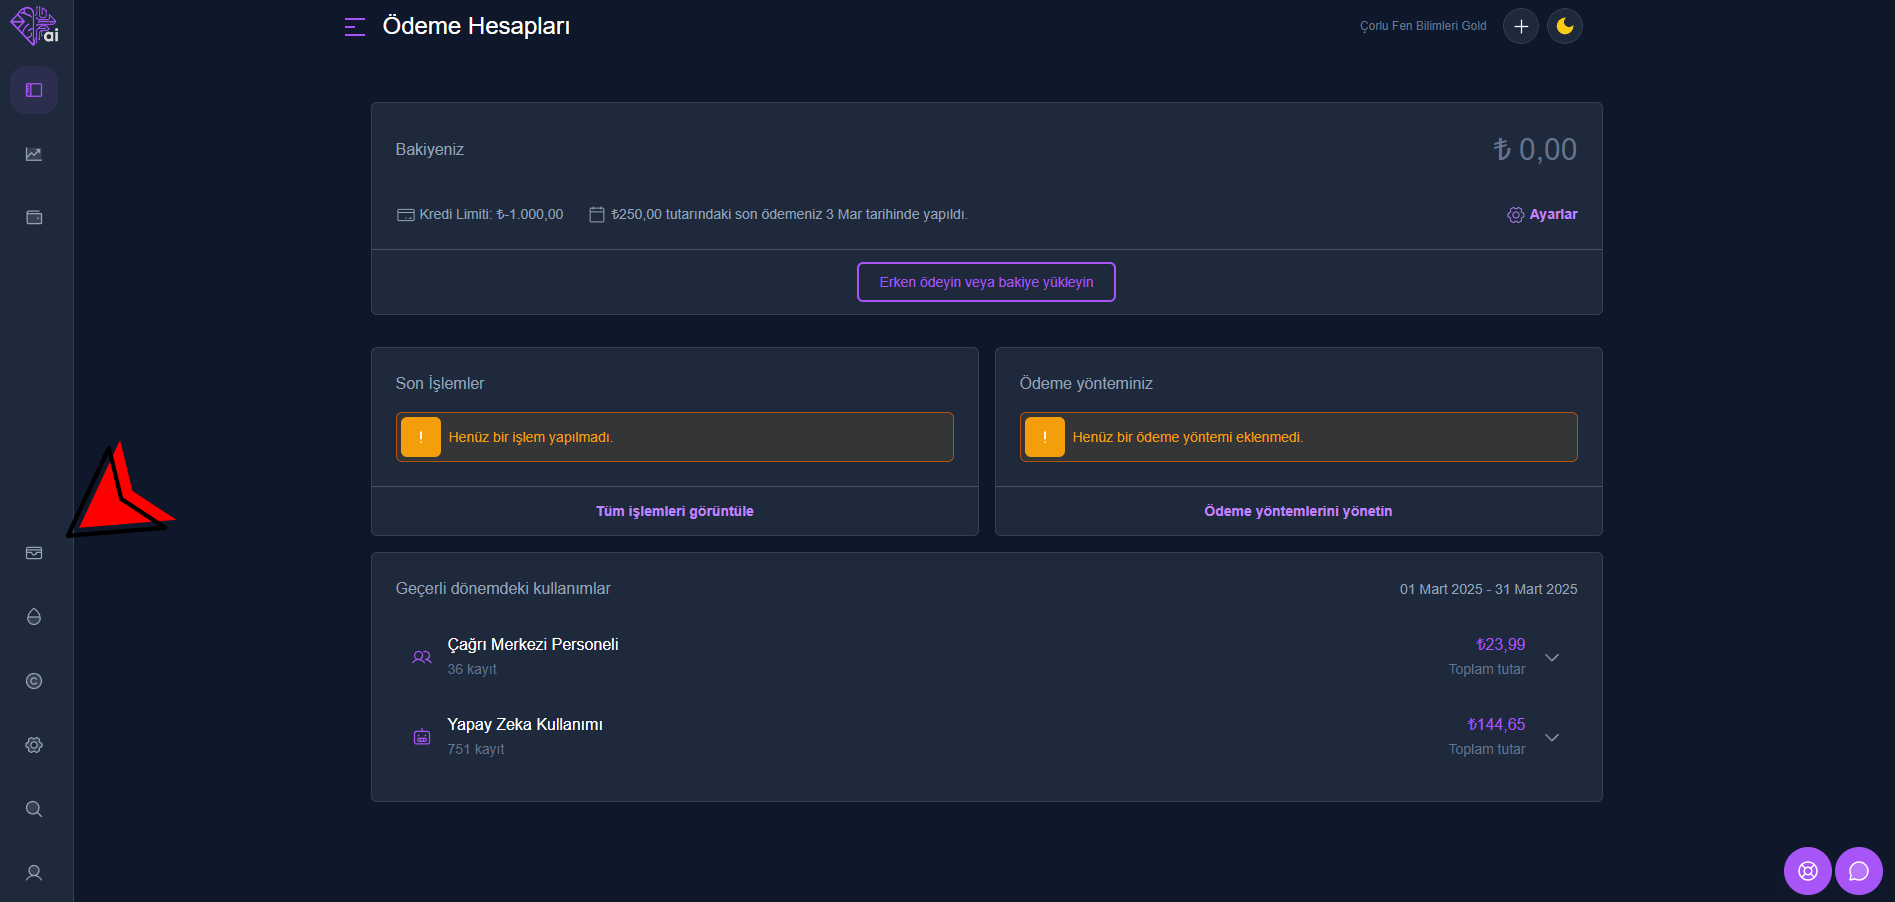Image resolution: width=1895 pixels, height=902 pixels.
Task: Open Ödeme yöntemlerini yönetin link
Action: point(1298,511)
